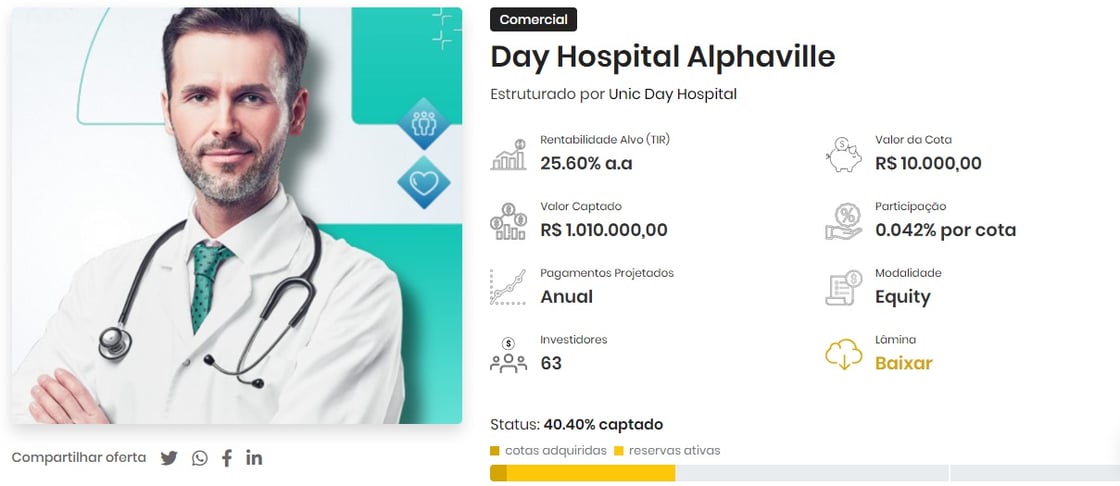Image resolution: width=1120 pixels, height=486 pixels.
Task: Click the heart icon on the photo
Action: click(x=423, y=183)
